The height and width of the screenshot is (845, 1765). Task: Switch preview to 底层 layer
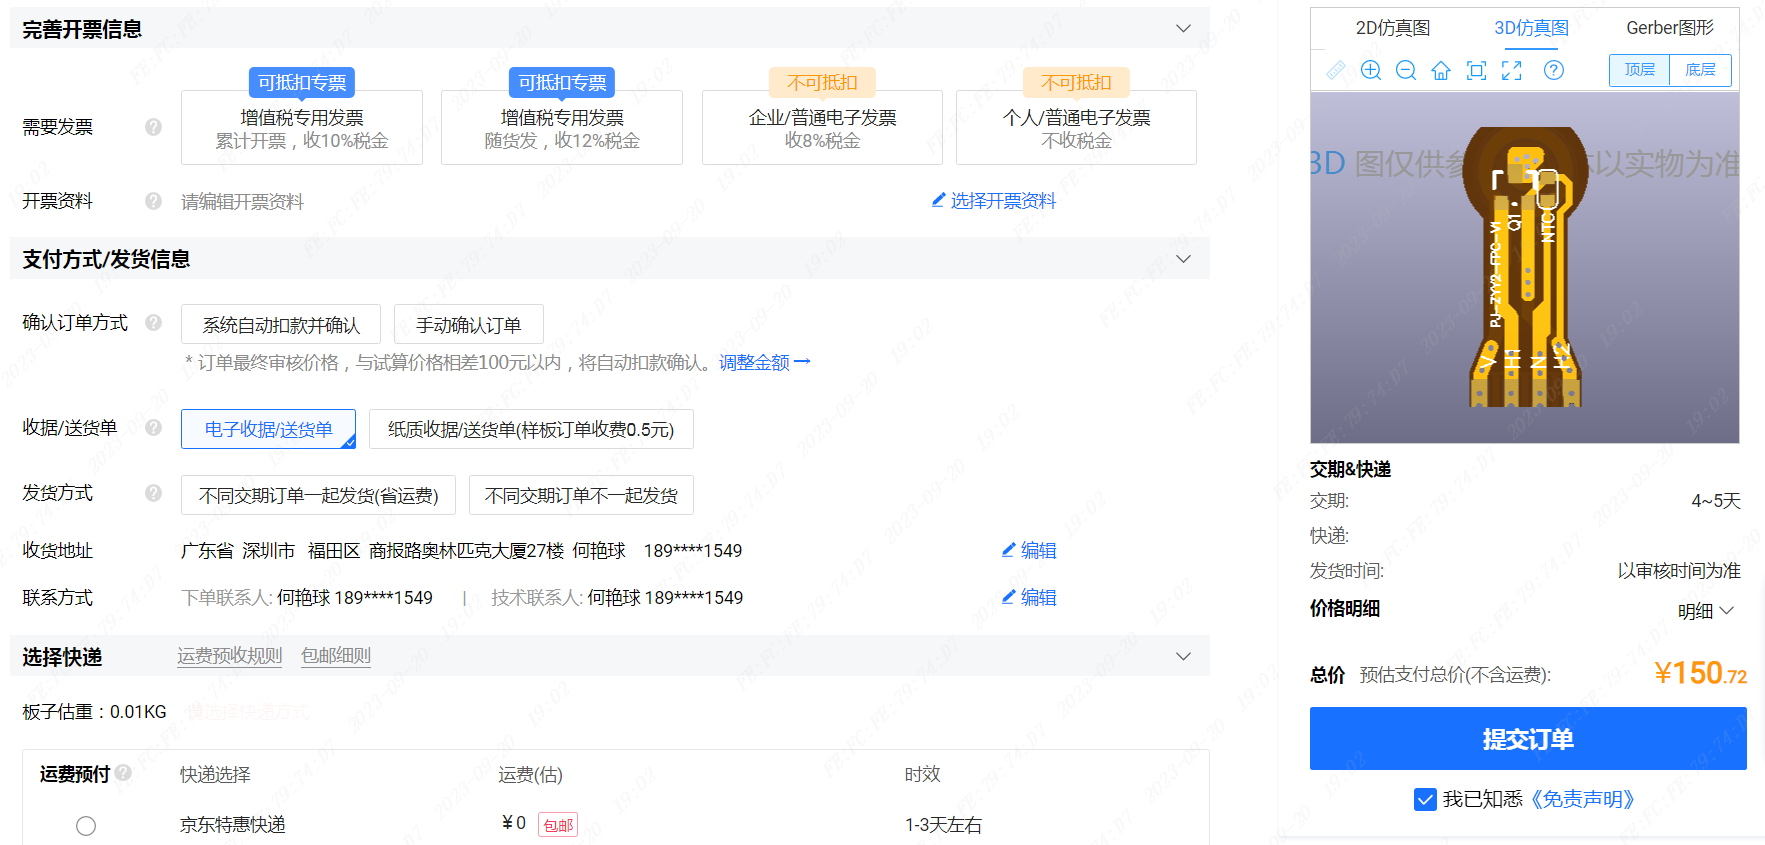point(1700,70)
